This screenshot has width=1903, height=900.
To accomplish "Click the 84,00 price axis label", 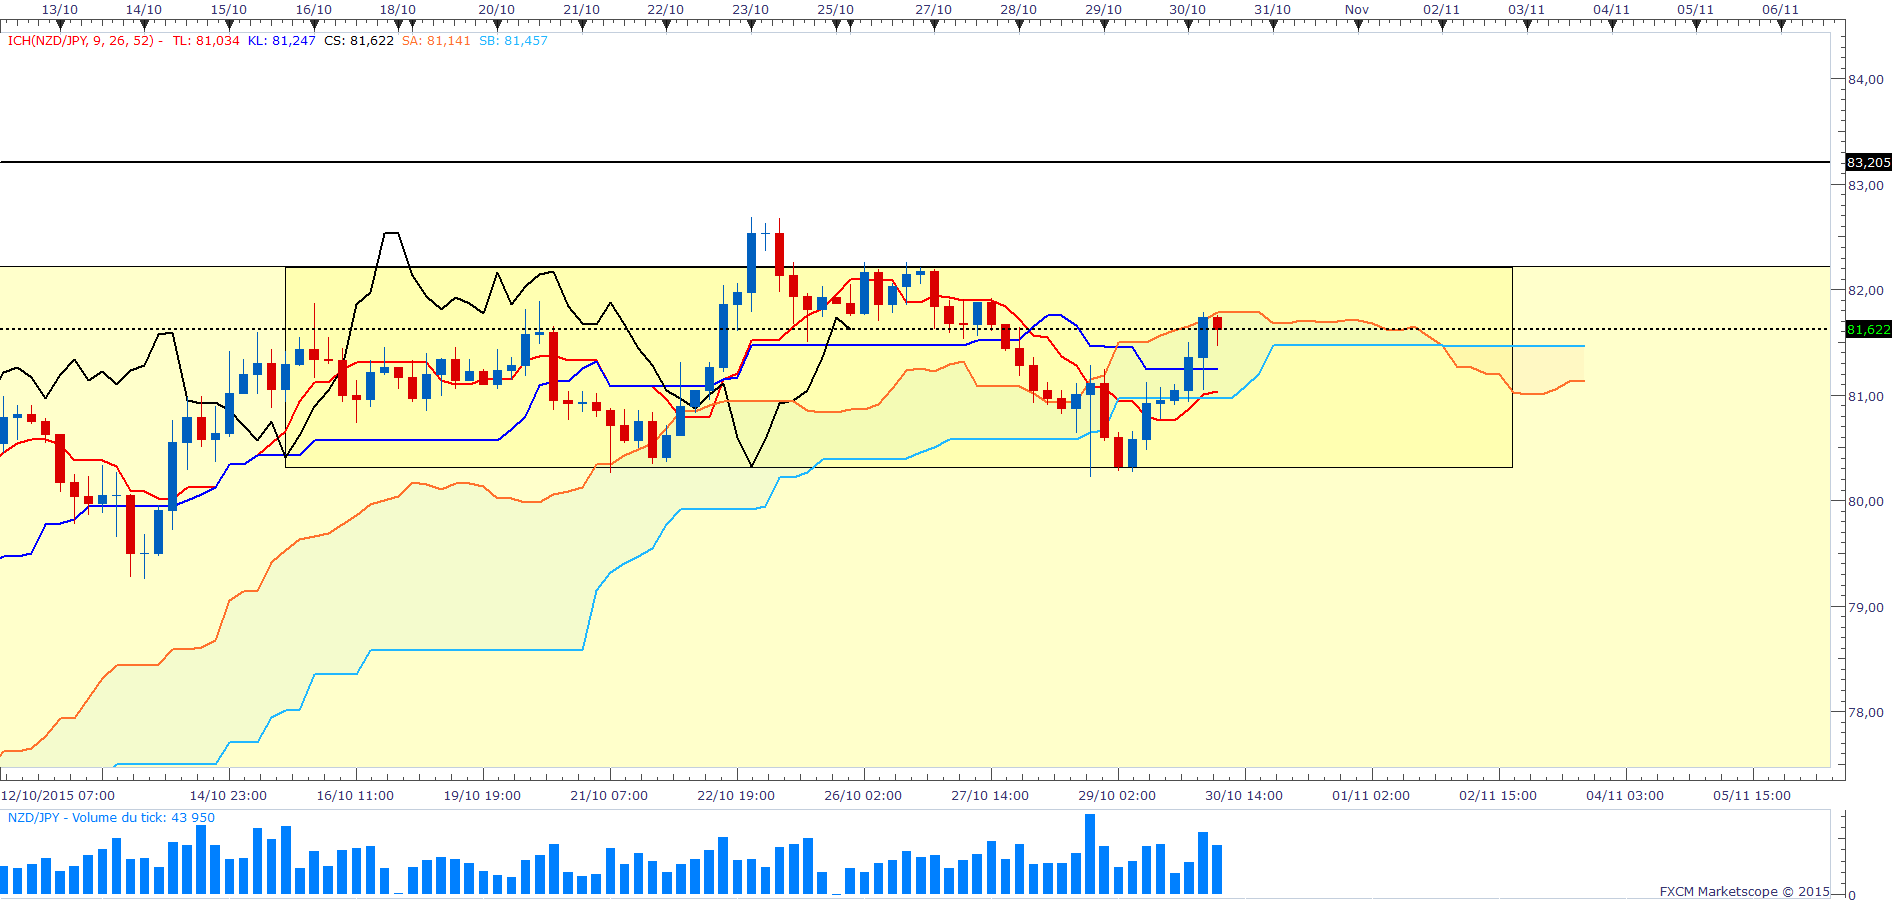I will click(x=1866, y=79).
